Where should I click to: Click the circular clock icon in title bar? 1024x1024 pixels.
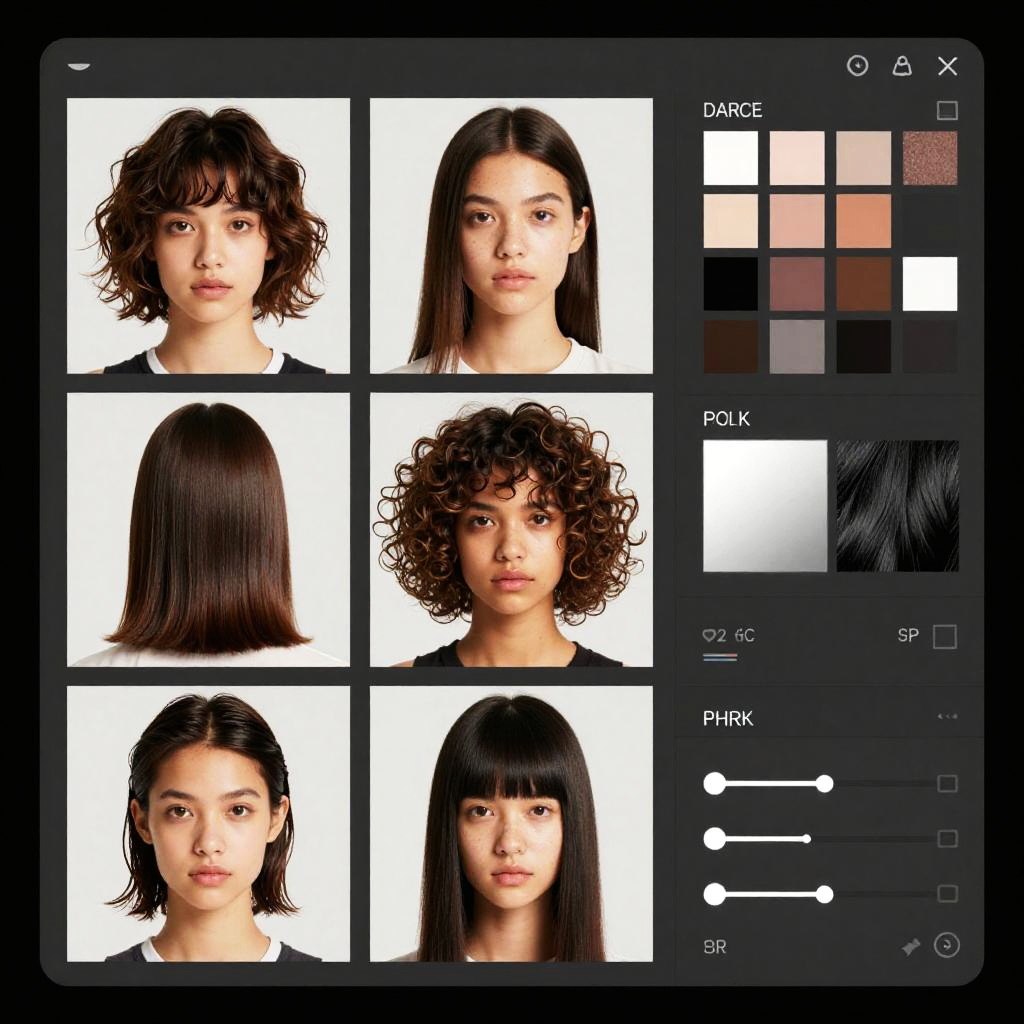coord(857,66)
